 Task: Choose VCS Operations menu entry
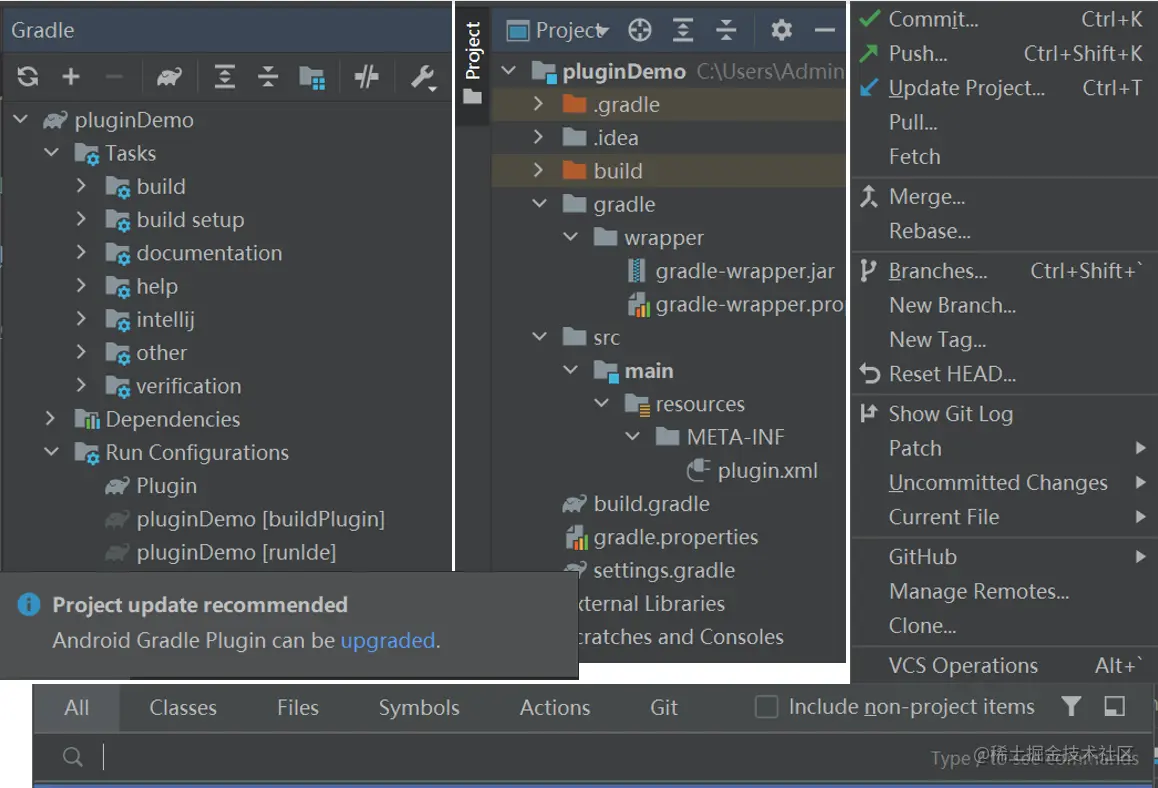click(x=1003, y=665)
